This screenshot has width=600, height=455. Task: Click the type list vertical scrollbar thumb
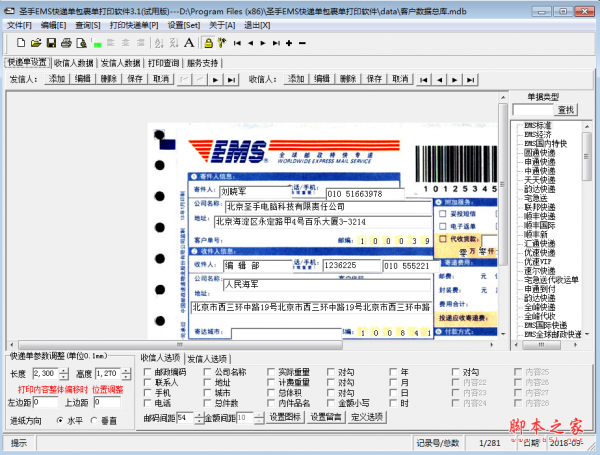pyautogui.click(x=587, y=157)
